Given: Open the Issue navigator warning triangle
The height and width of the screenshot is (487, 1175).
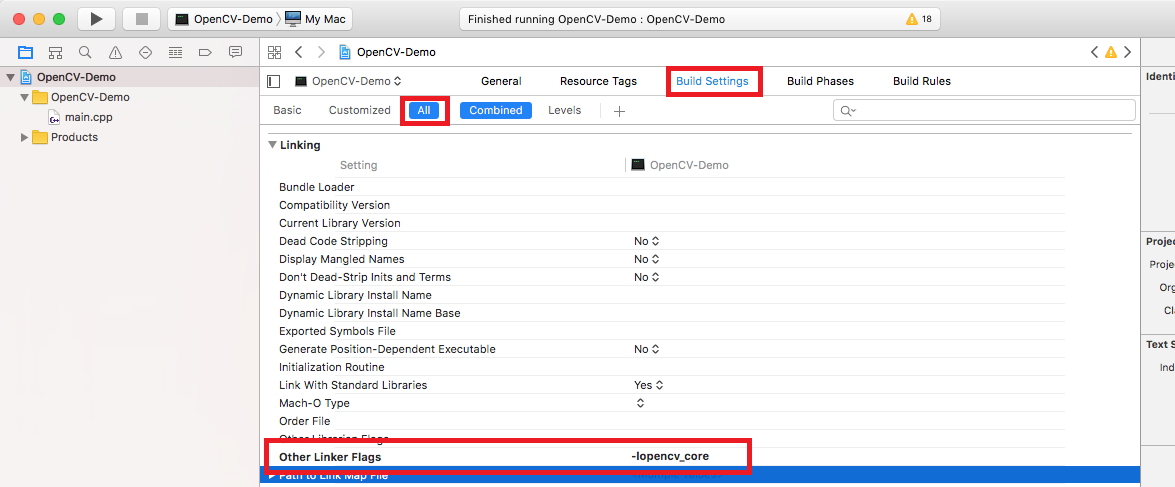Looking at the screenshot, I should 115,52.
